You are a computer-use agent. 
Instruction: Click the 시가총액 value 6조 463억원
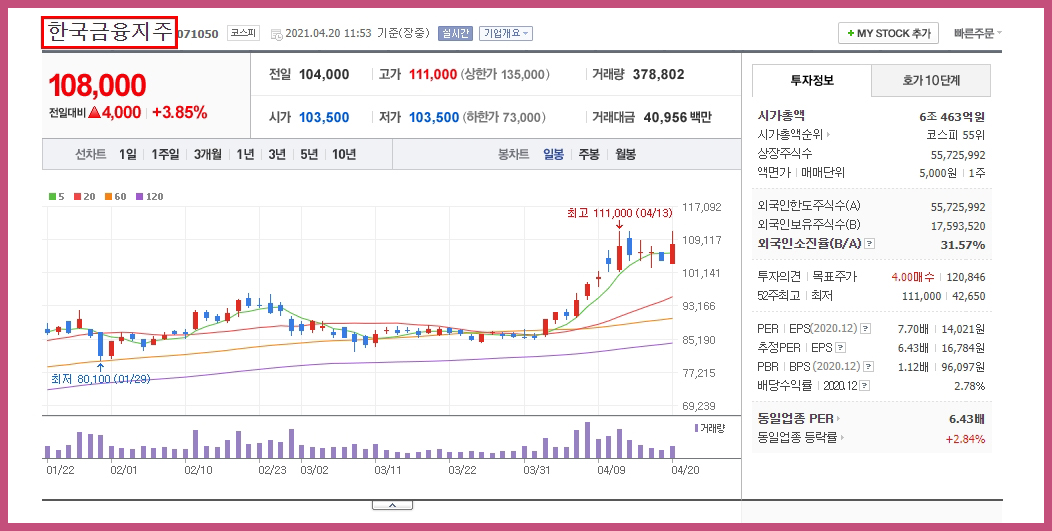952,116
